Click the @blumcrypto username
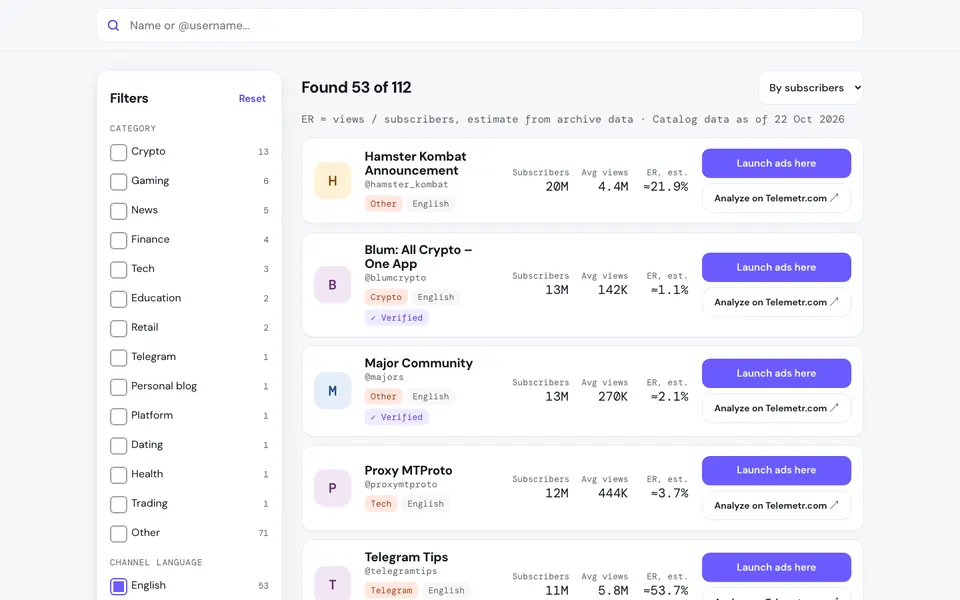This screenshot has height=600, width=960. tap(396, 278)
